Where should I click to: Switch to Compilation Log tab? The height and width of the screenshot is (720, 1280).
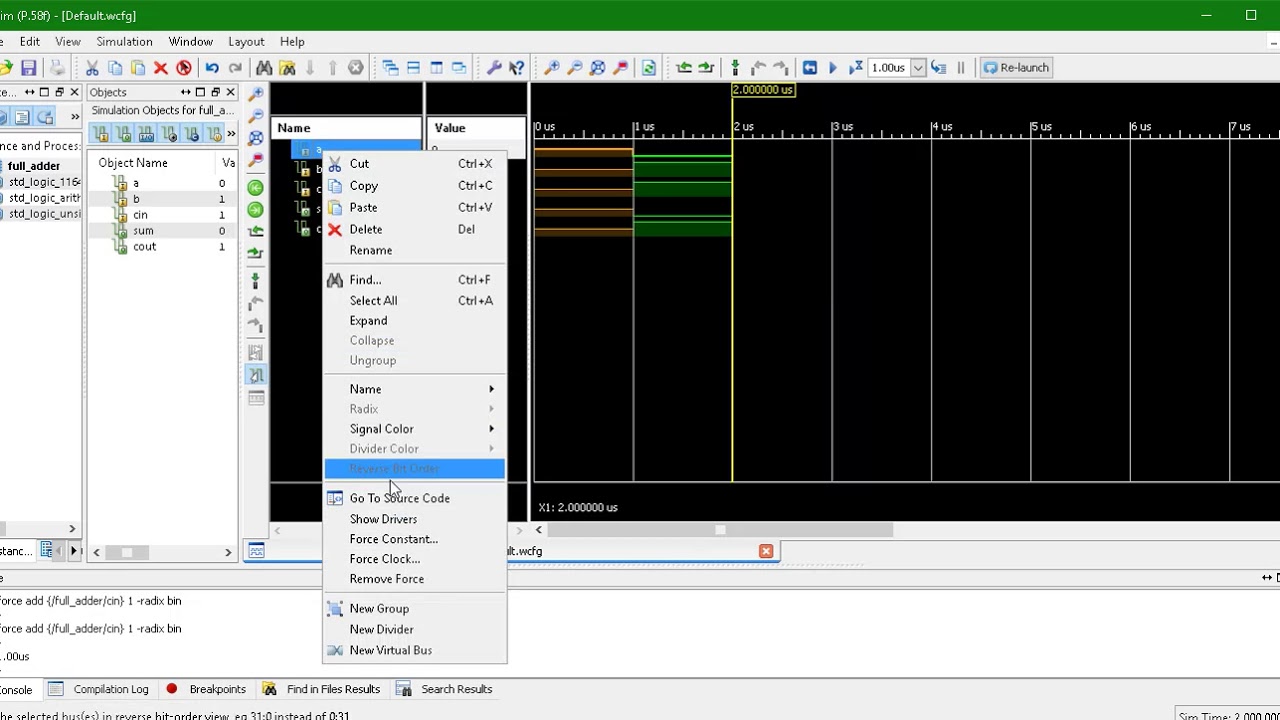(x=98, y=689)
